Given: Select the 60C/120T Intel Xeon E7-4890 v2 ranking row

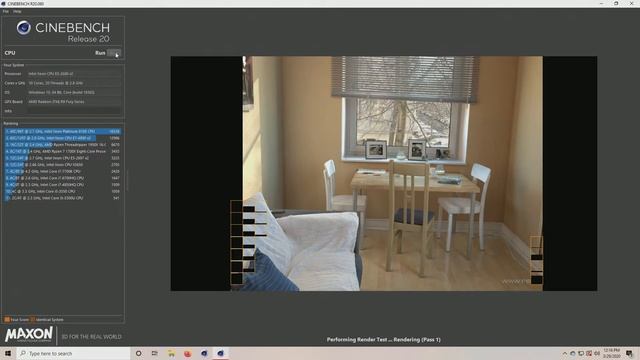Looking at the screenshot, I should [x=63, y=138].
